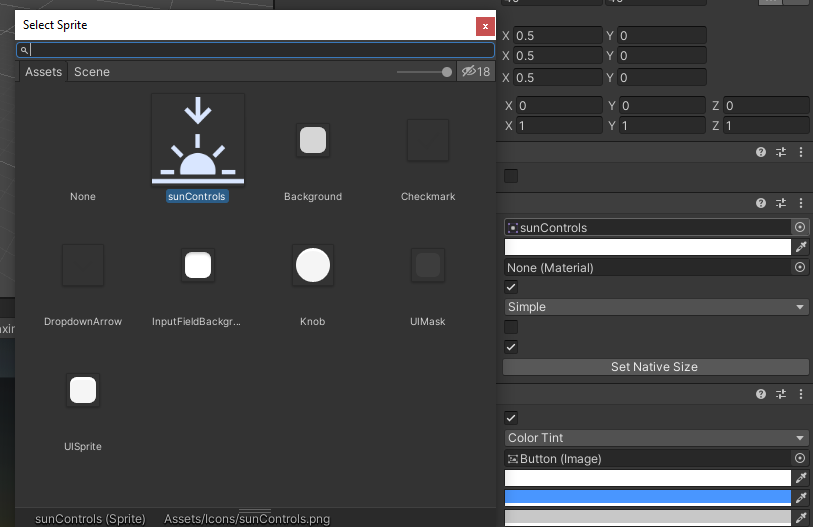
Task: Disable the checkbox above the Simple dropdown
Action: coord(512,287)
